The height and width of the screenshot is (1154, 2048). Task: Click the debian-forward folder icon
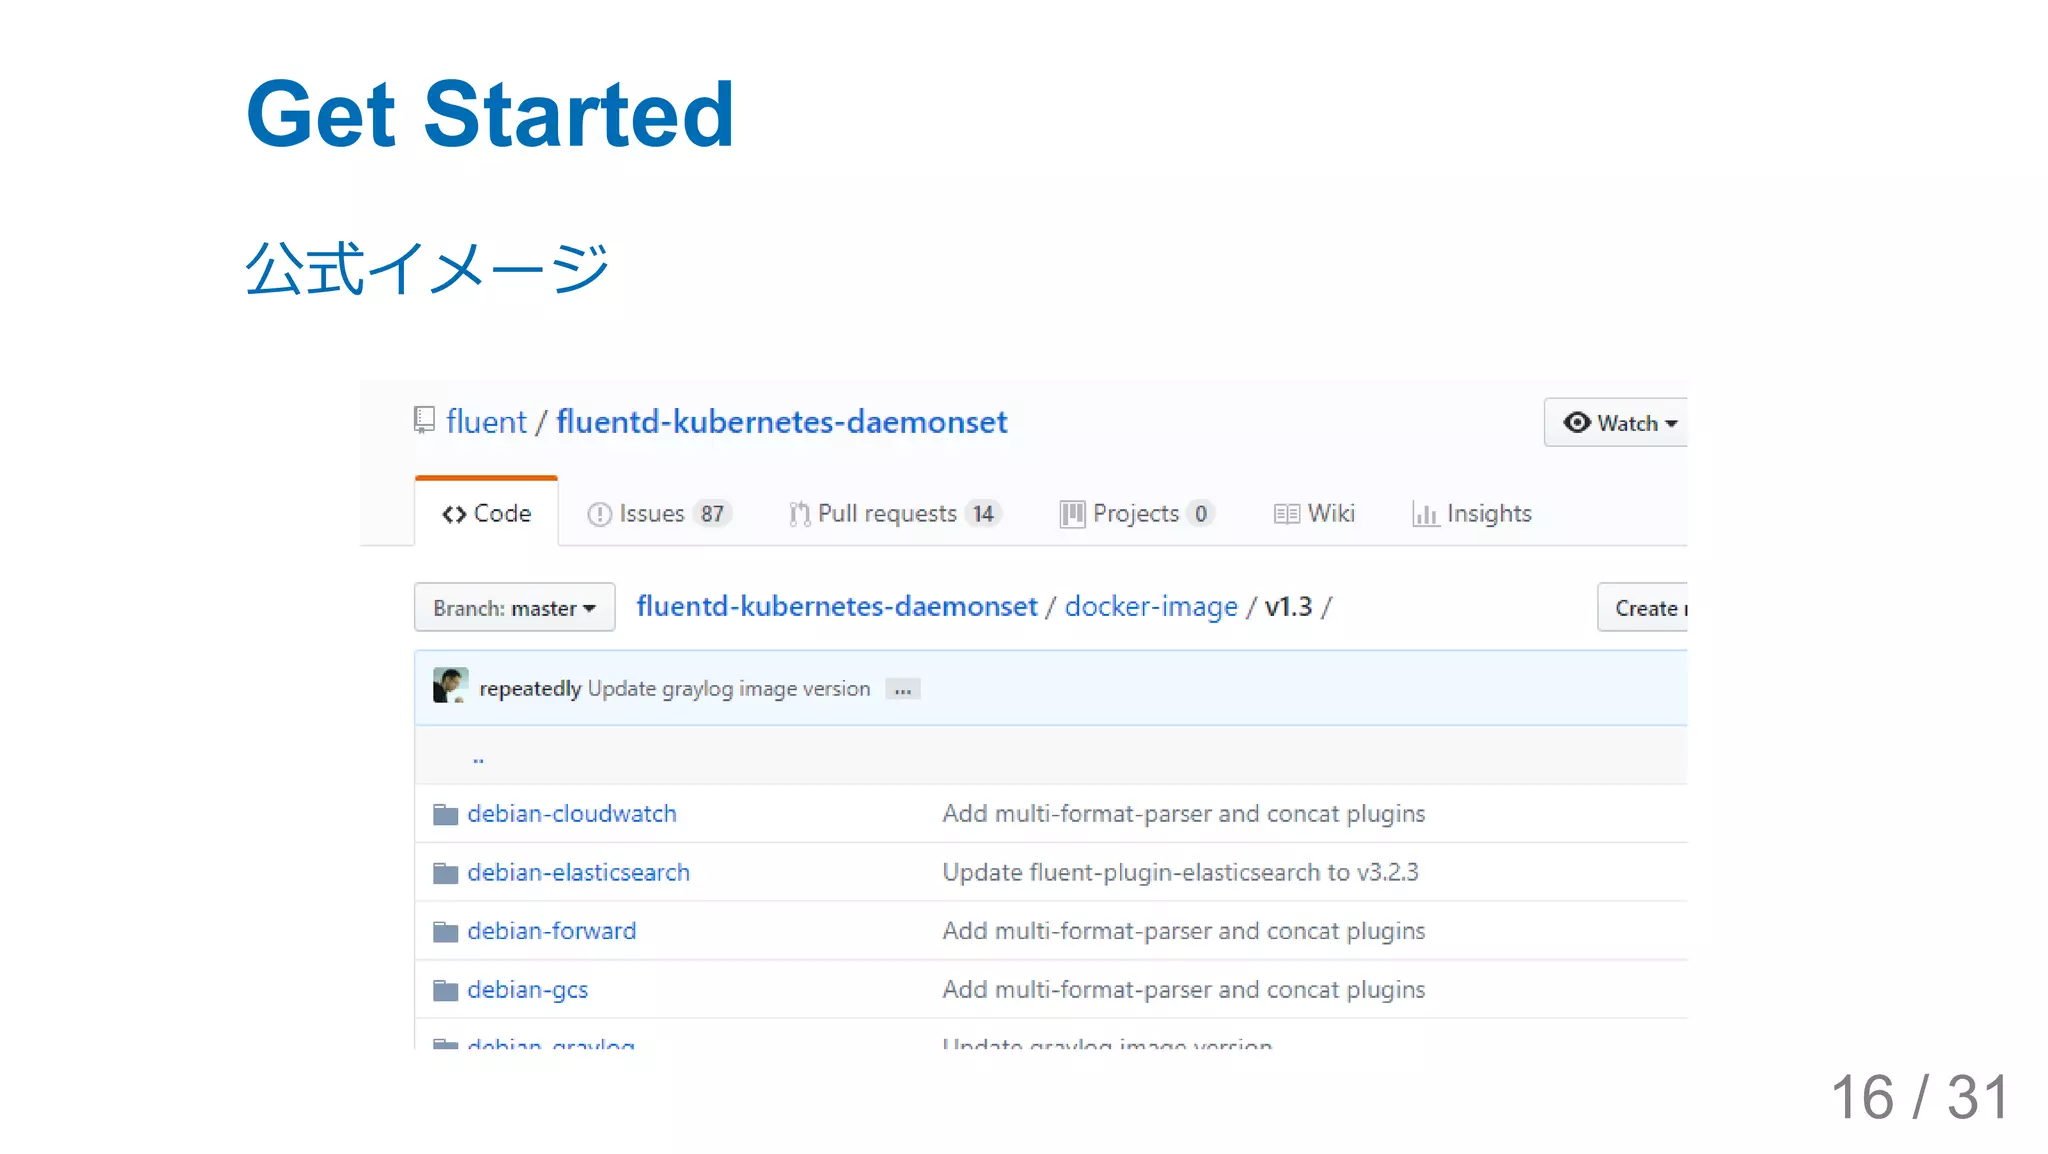(445, 932)
